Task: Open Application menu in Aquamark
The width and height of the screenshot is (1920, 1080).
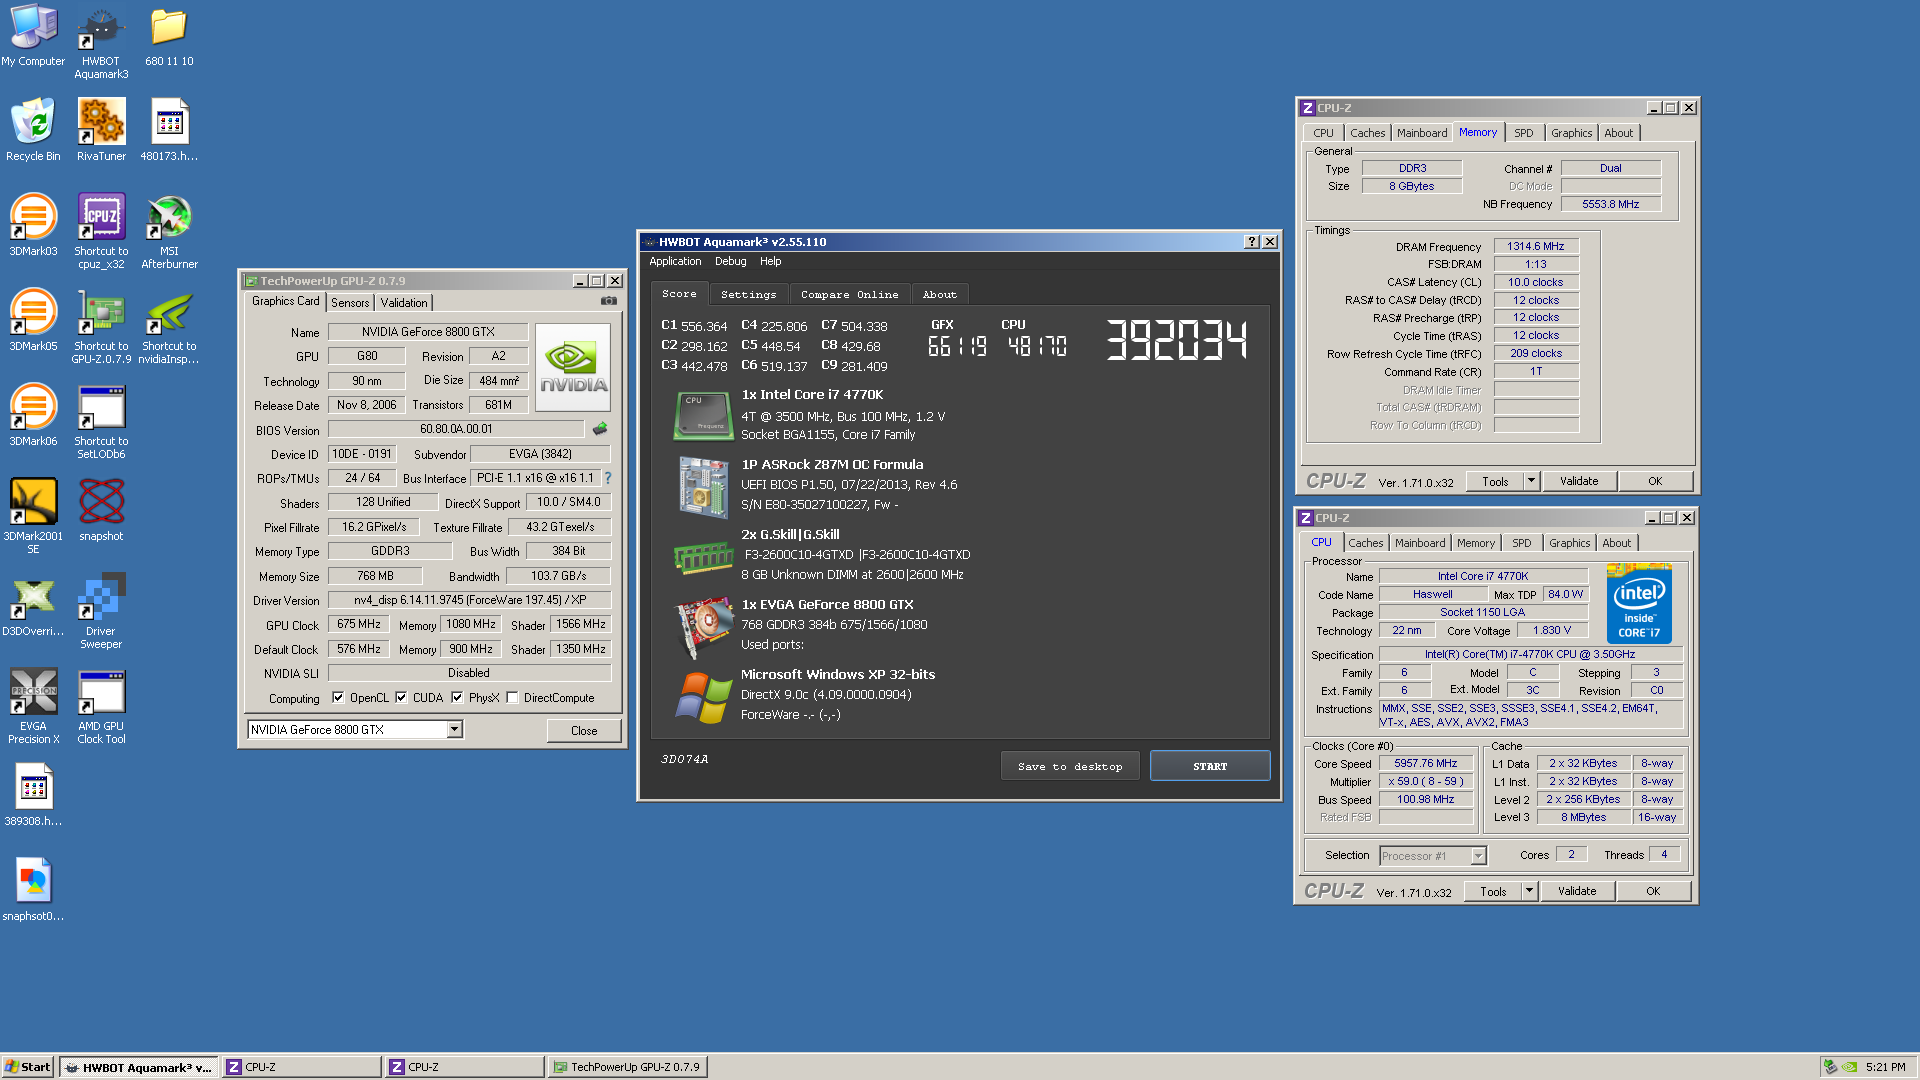Action: pos(675,262)
